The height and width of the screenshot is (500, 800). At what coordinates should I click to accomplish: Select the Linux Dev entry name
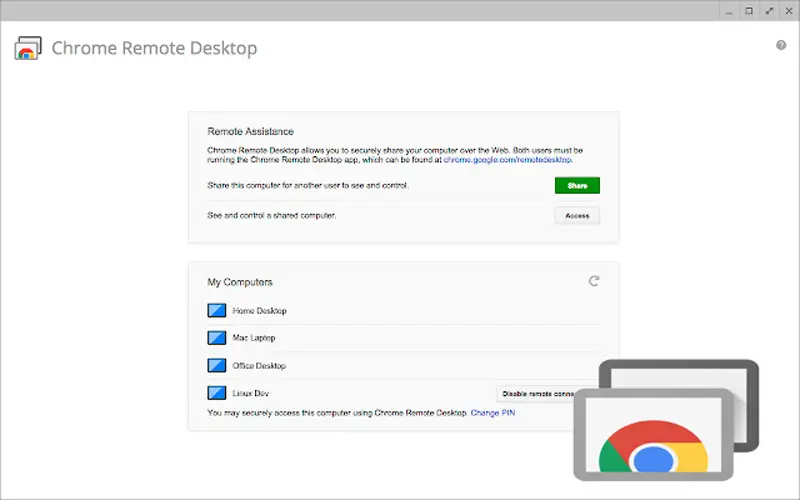click(x=250, y=393)
